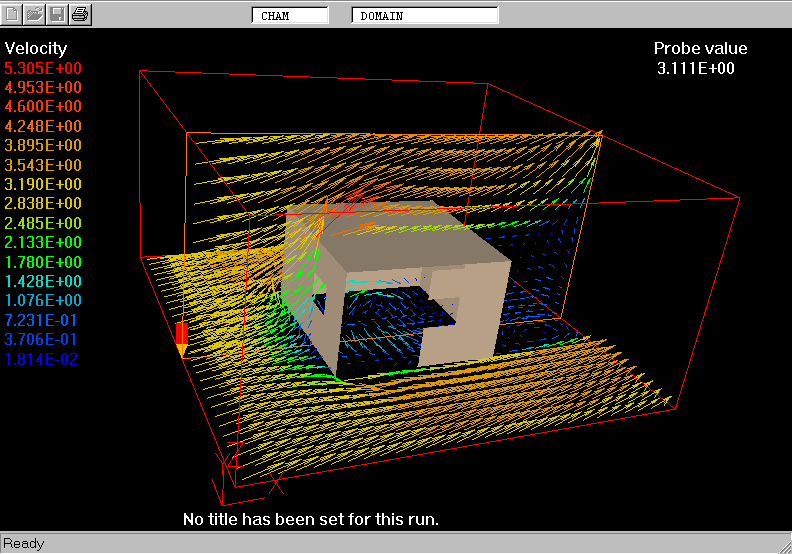The image size is (792, 554).
Task: Select the maximum legend value 5.305E+00
Action: pos(44,68)
